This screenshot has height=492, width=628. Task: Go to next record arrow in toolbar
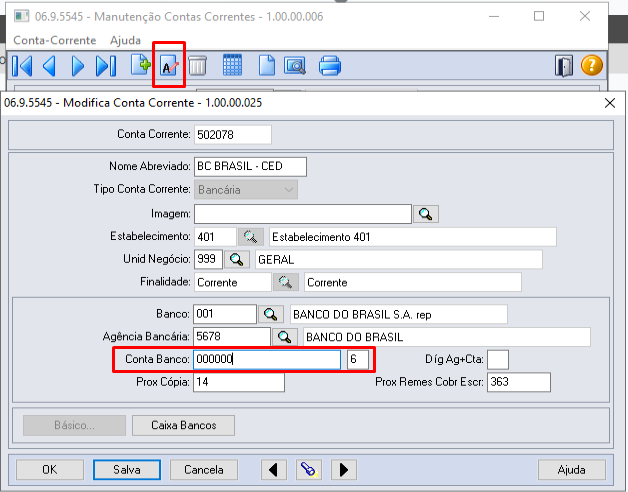point(77,66)
